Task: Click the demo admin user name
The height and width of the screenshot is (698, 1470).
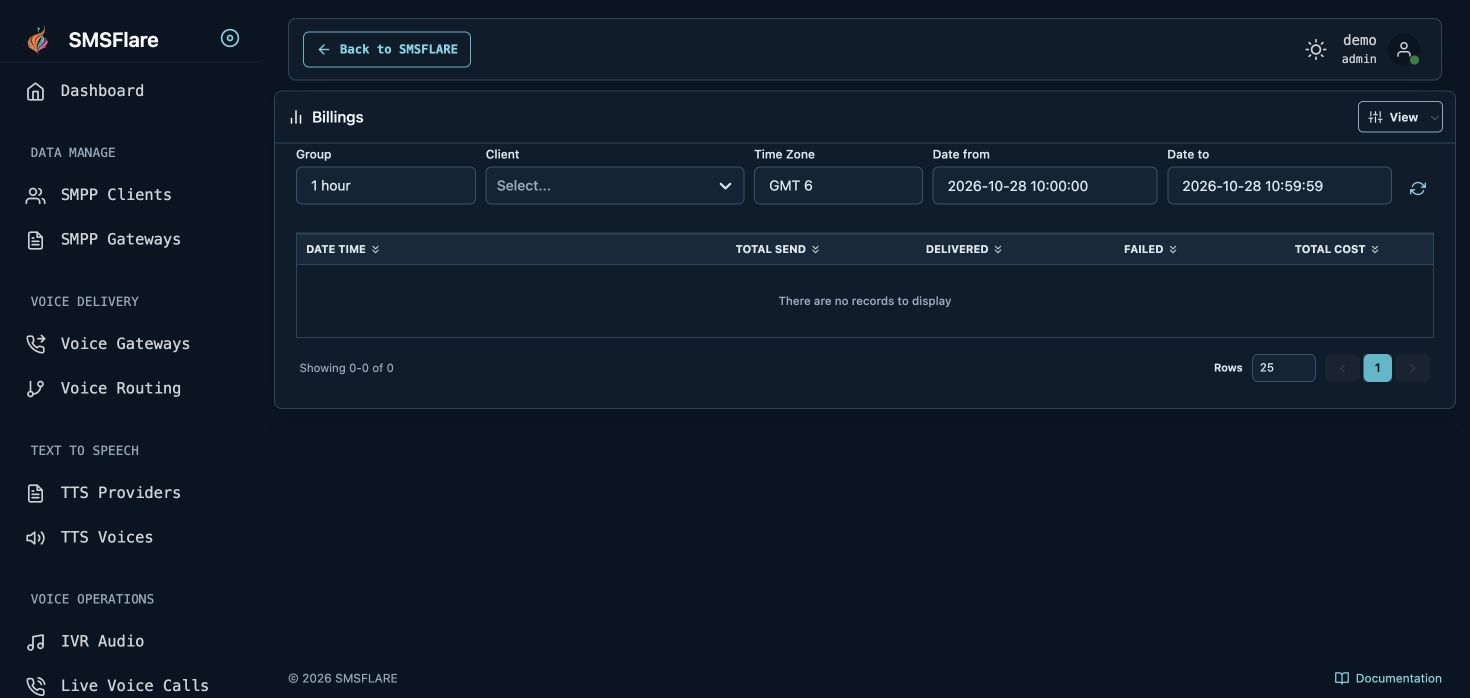Action: click(x=1359, y=49)
